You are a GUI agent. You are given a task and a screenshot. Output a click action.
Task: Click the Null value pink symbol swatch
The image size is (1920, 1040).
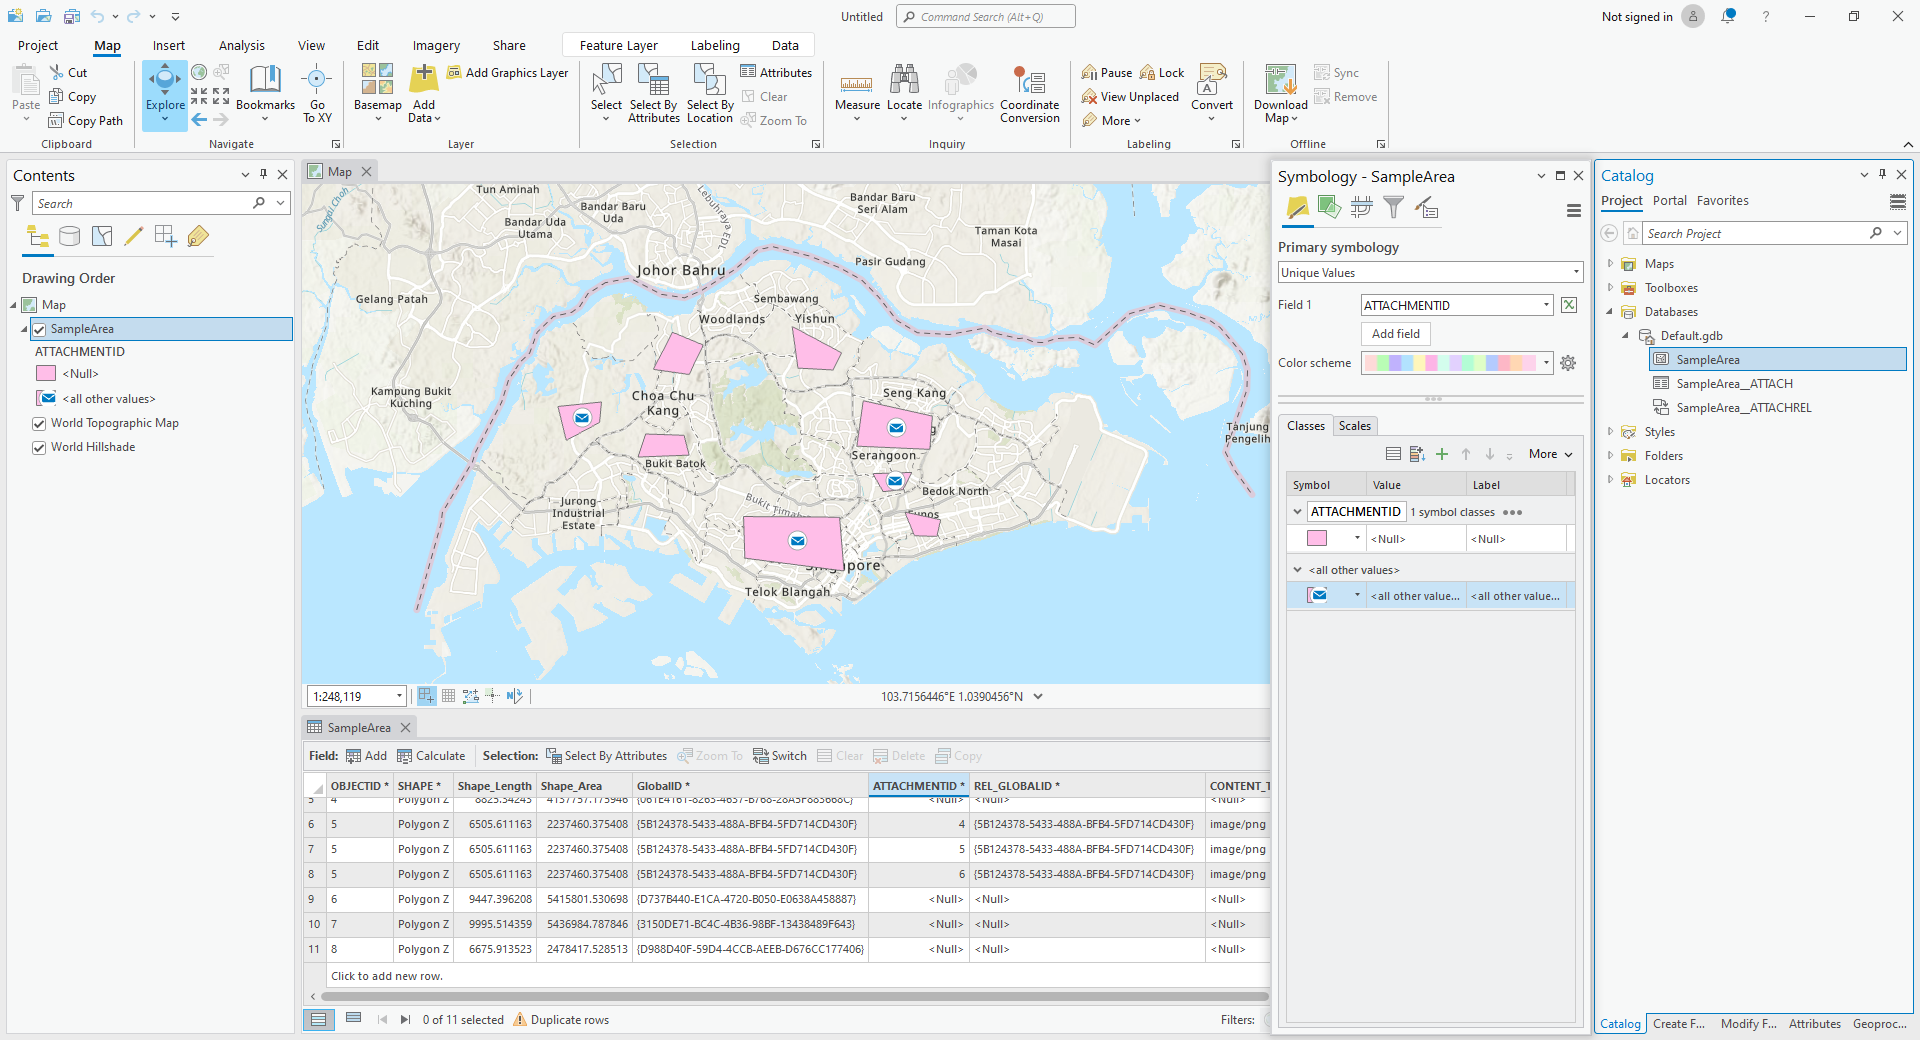coord(1319,538)
